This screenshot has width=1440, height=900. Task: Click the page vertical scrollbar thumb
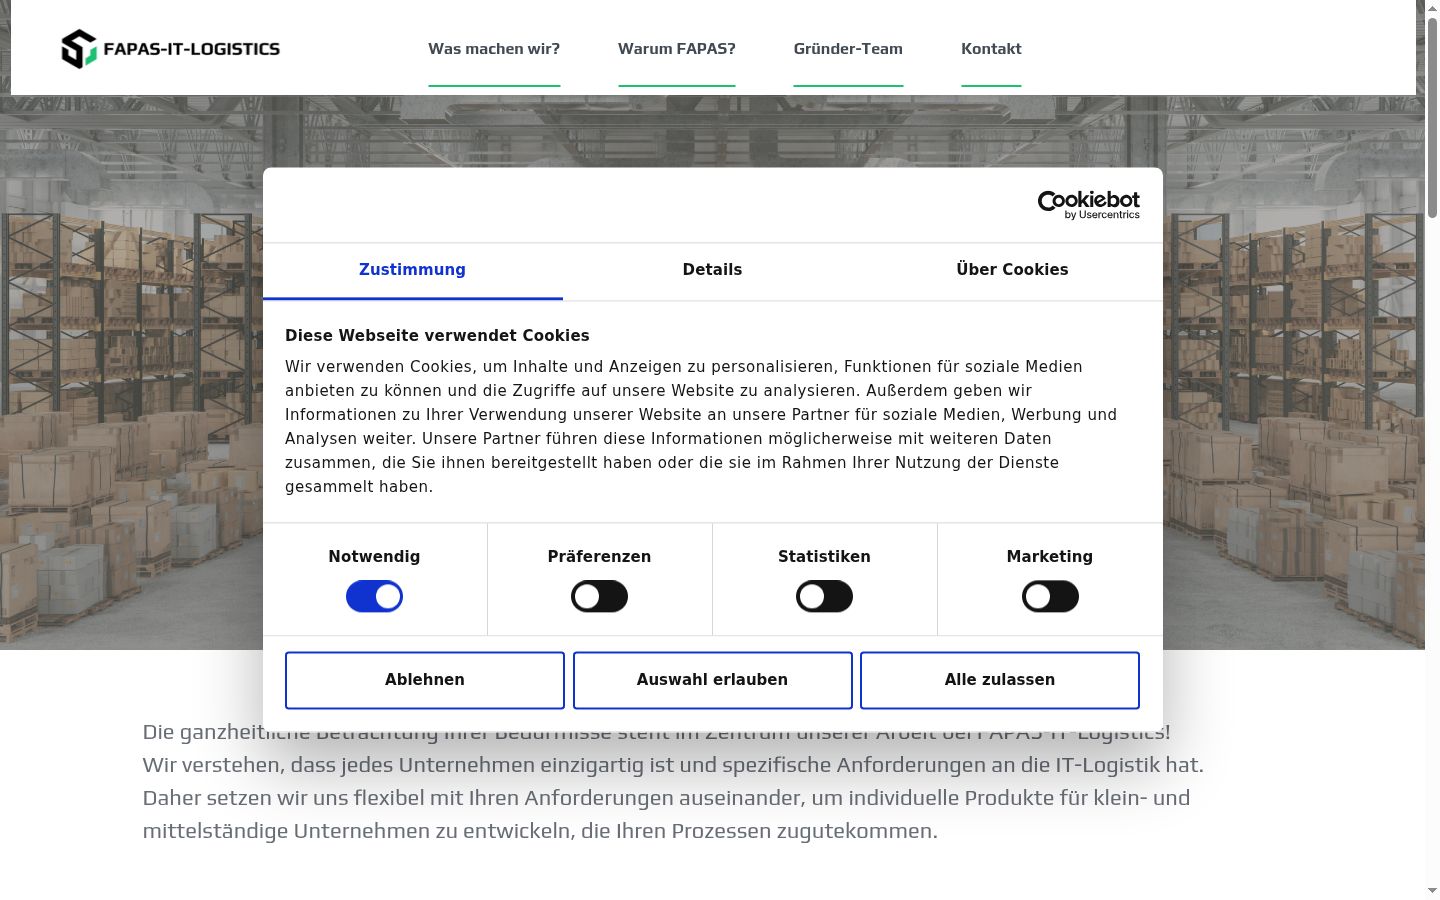1432,118
